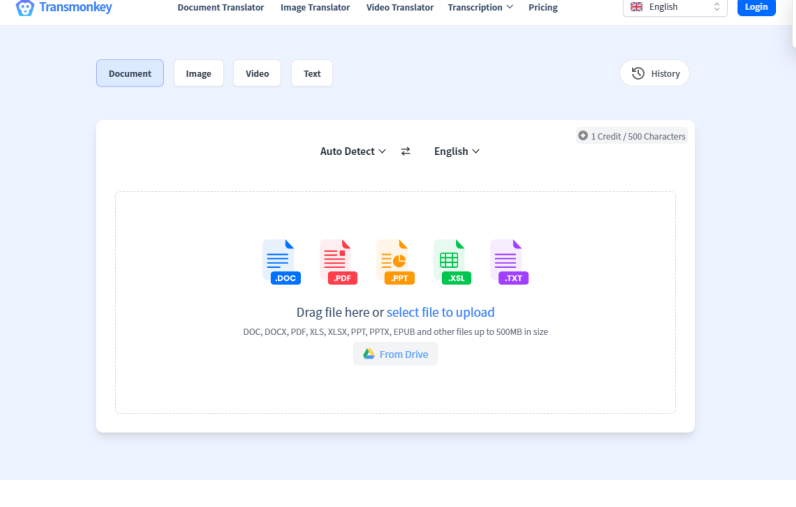The height and width of the screenshot is (507, 796).
Task: Click the credit coin icon
Action: click(583, 136)
